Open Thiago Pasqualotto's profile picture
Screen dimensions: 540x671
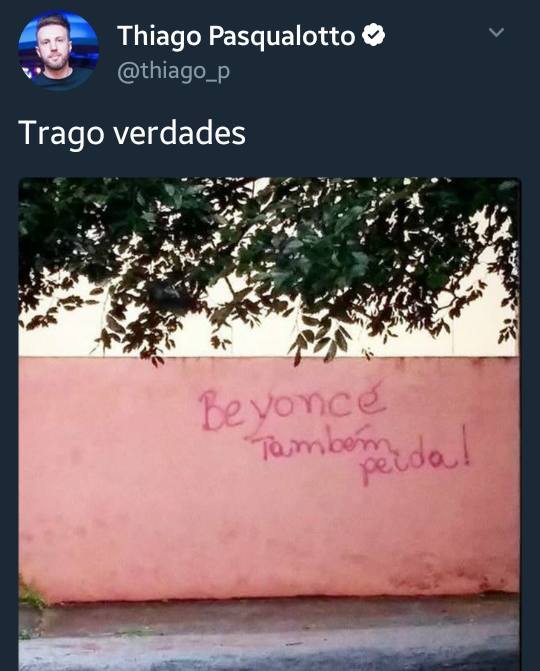point(59,50)
